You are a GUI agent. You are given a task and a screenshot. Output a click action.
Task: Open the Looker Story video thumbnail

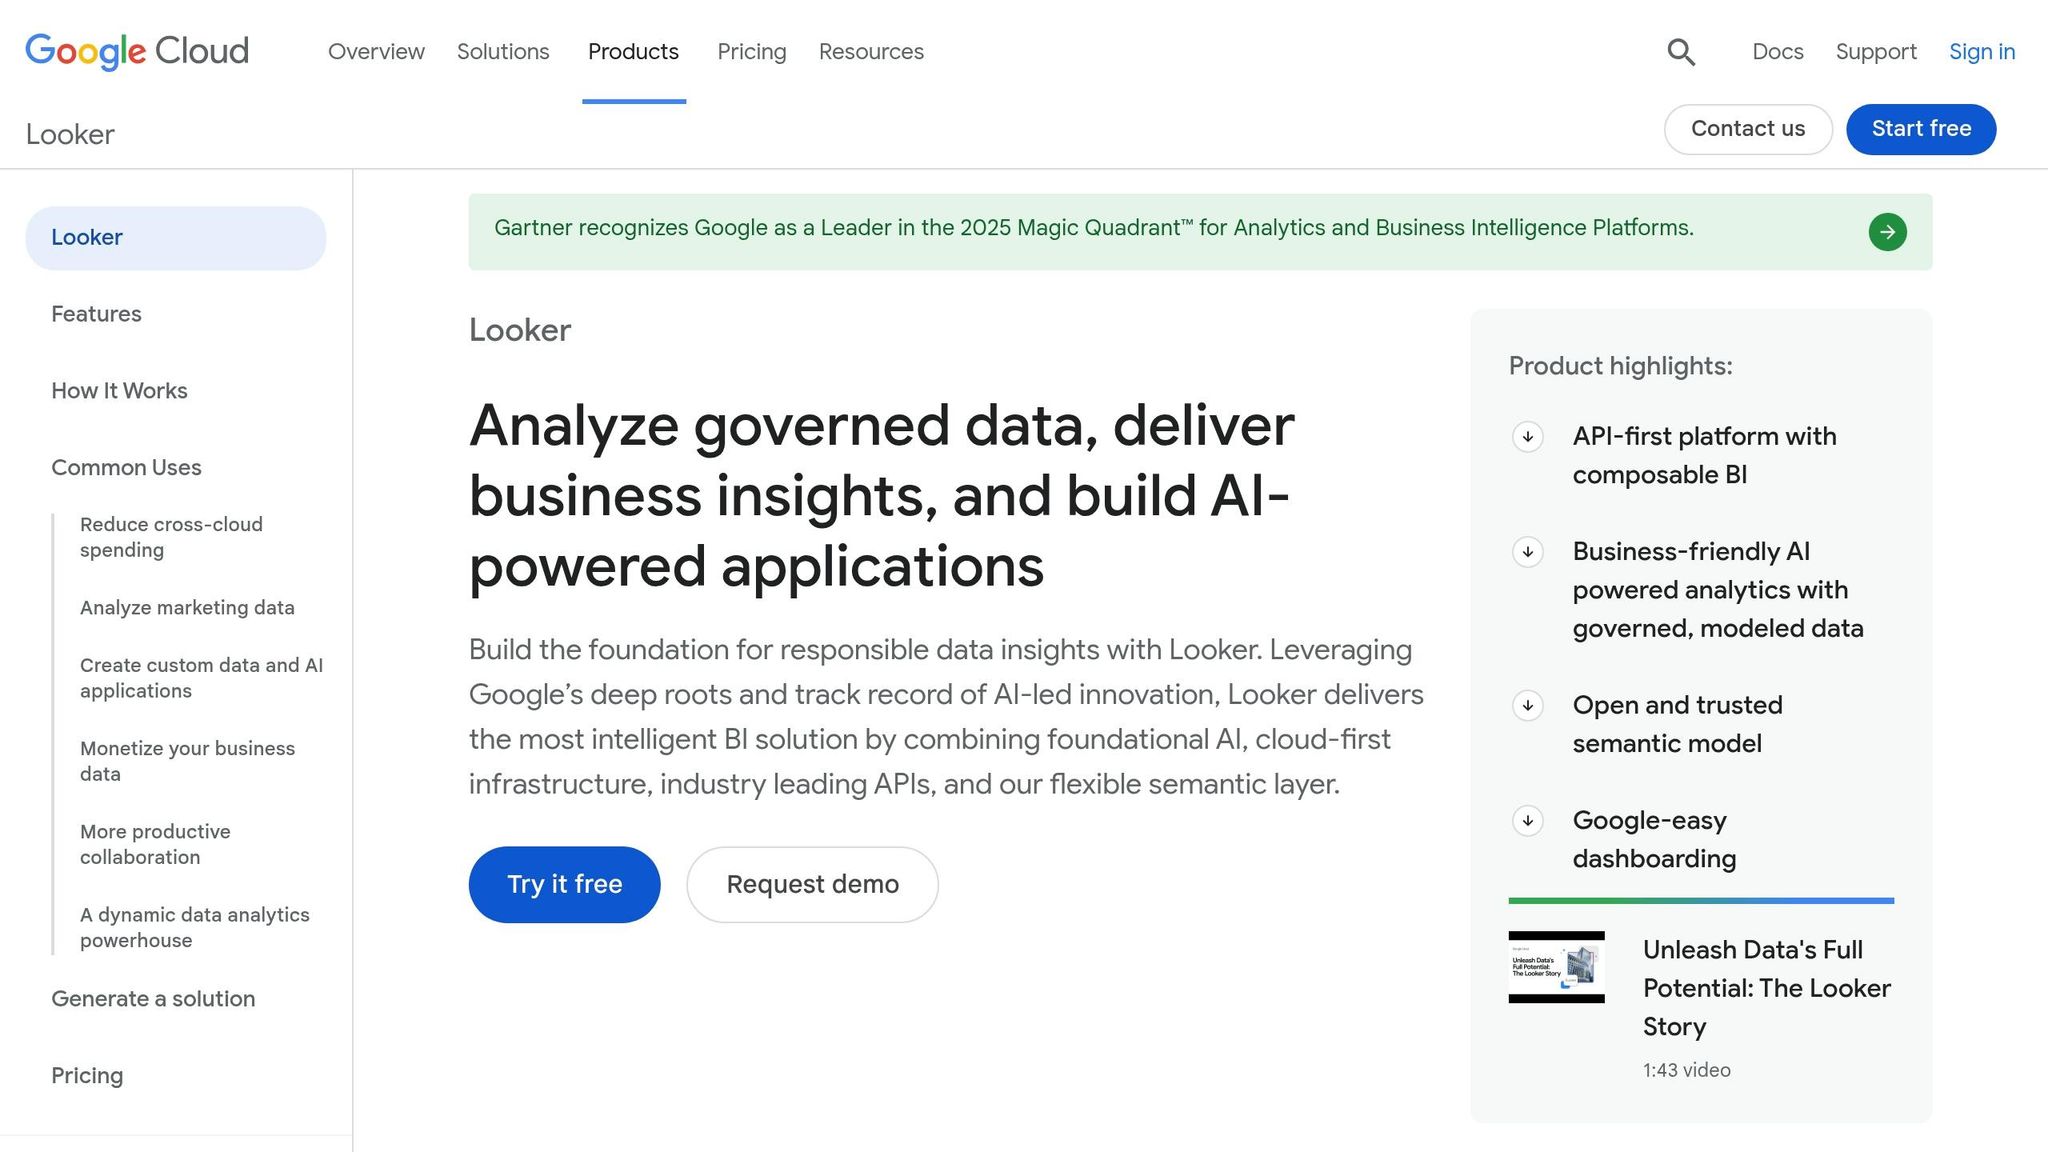[1556, 967]
